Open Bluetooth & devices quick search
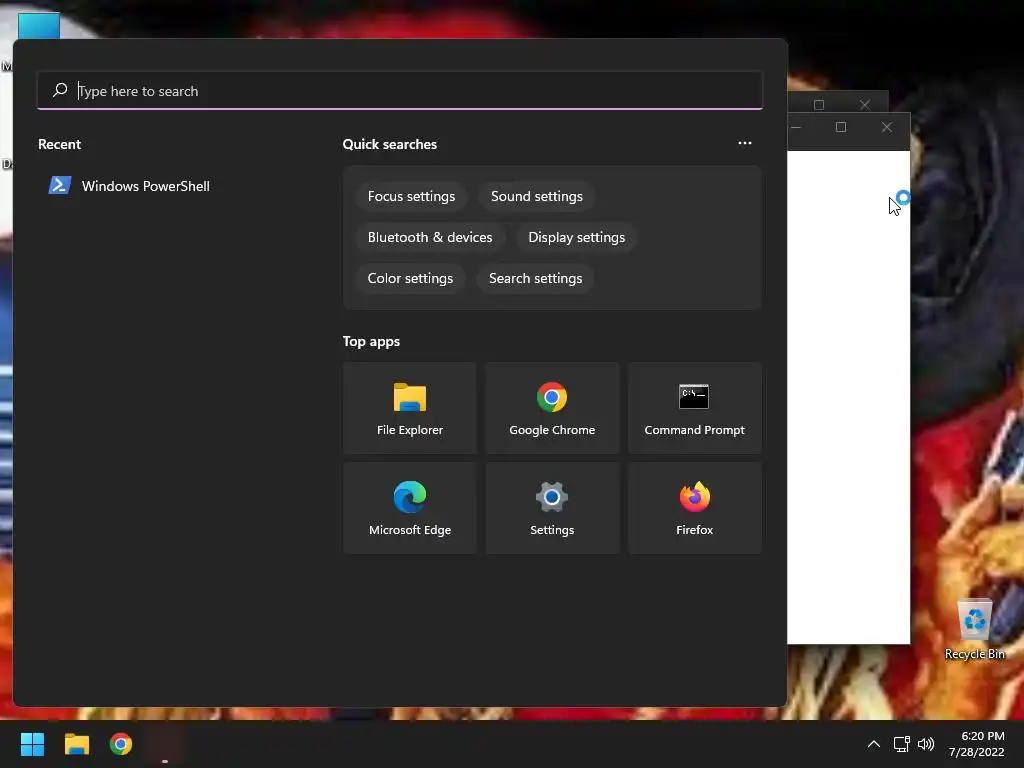Screen dimensions: 1024x768 point(430,238)
